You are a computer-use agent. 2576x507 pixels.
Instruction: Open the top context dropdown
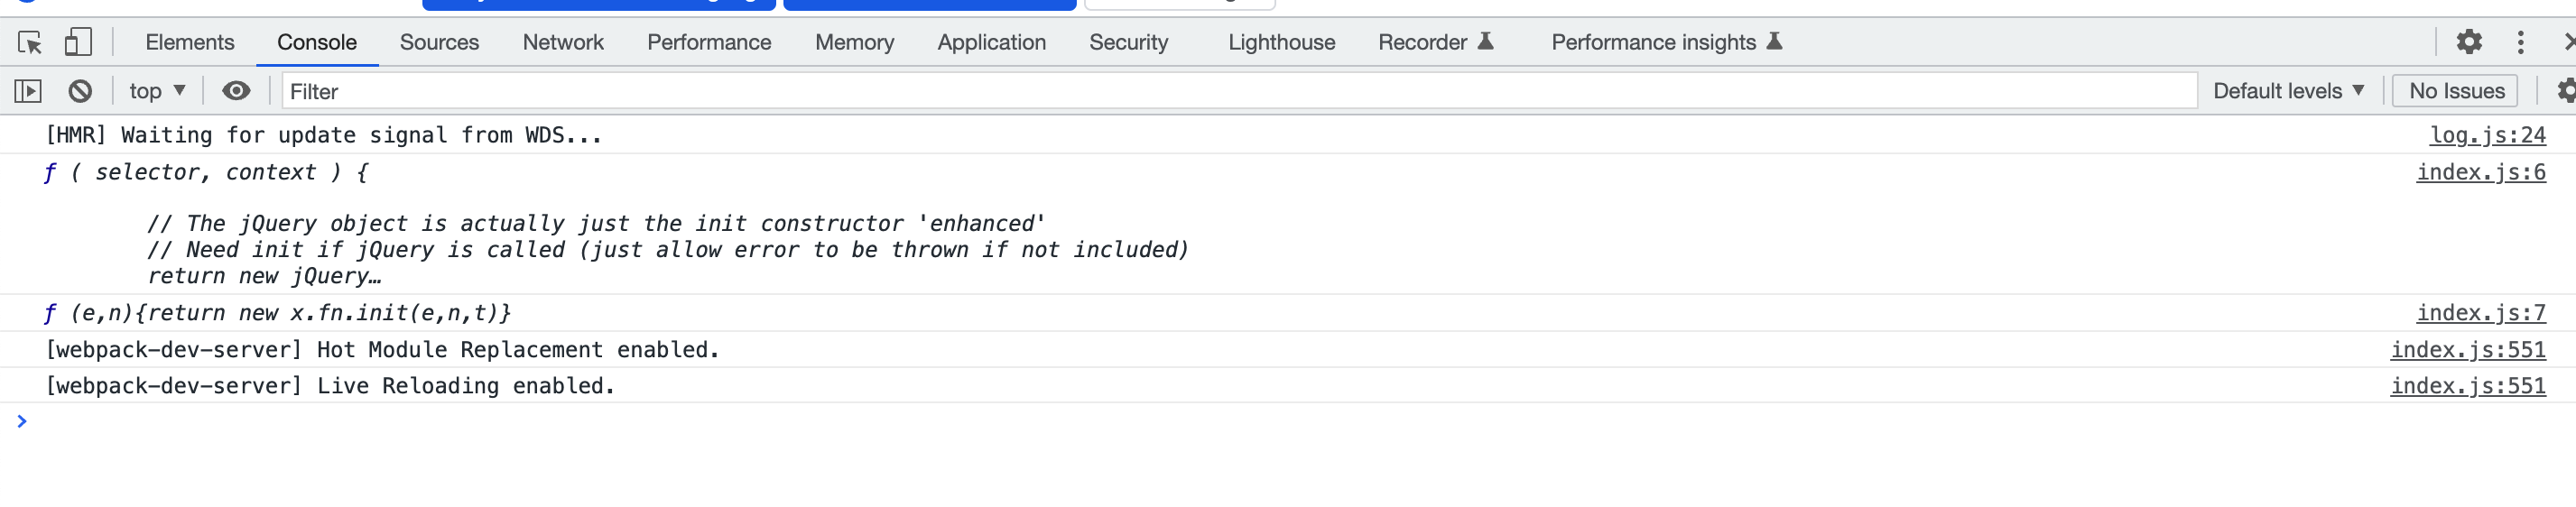click(x=157, y=91)
